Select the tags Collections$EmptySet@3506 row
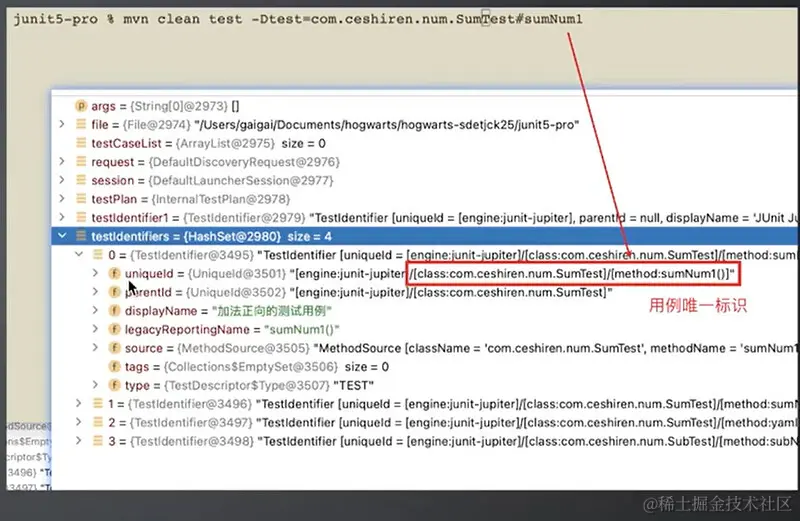Image resolution: width=800 pixels, height=521 pixels. click(x=424, y=366)
